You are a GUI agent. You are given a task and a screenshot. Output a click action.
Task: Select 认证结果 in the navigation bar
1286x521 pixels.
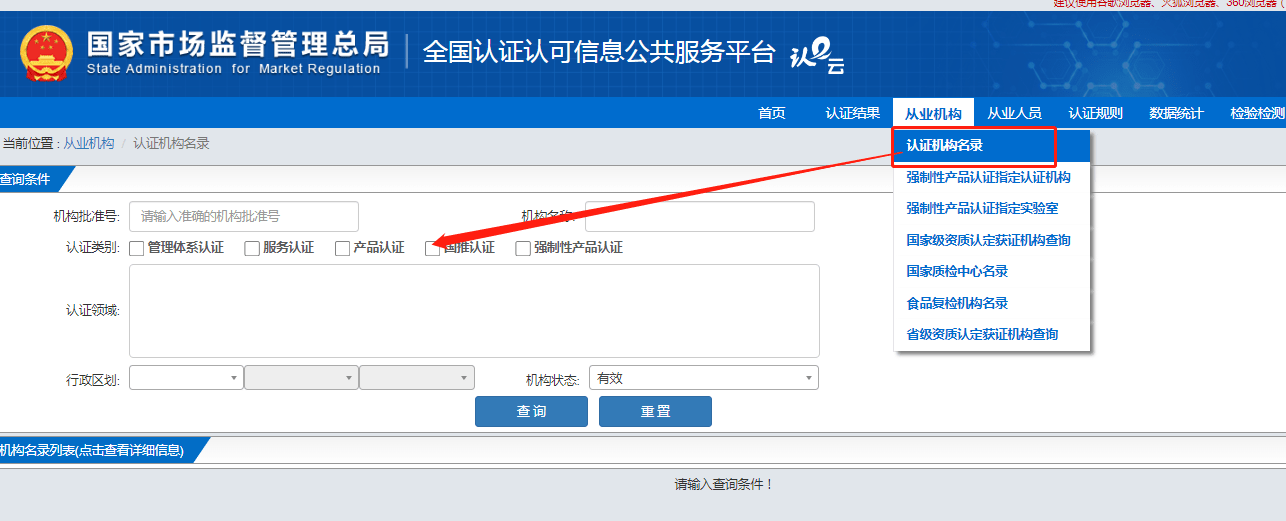pos(852,113)
